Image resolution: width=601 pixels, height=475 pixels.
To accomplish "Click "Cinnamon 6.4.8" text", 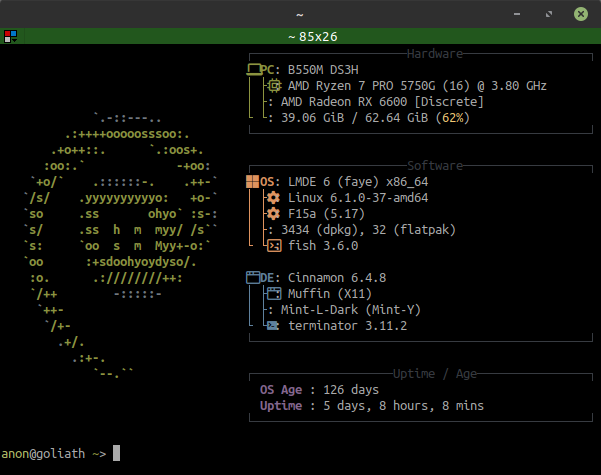I will 337,278.
